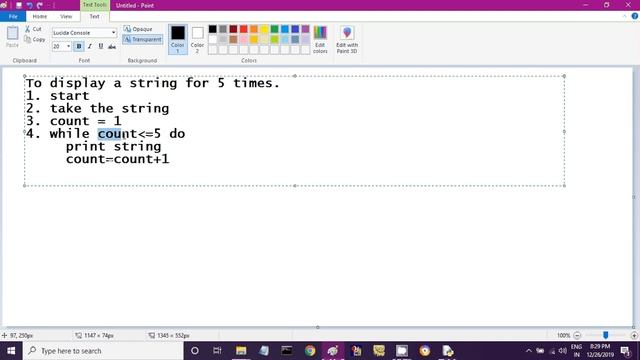This screenshot has width=640, height=360.
Task: Open Google Chrome from the taskbar
Action: pos(310,351)
